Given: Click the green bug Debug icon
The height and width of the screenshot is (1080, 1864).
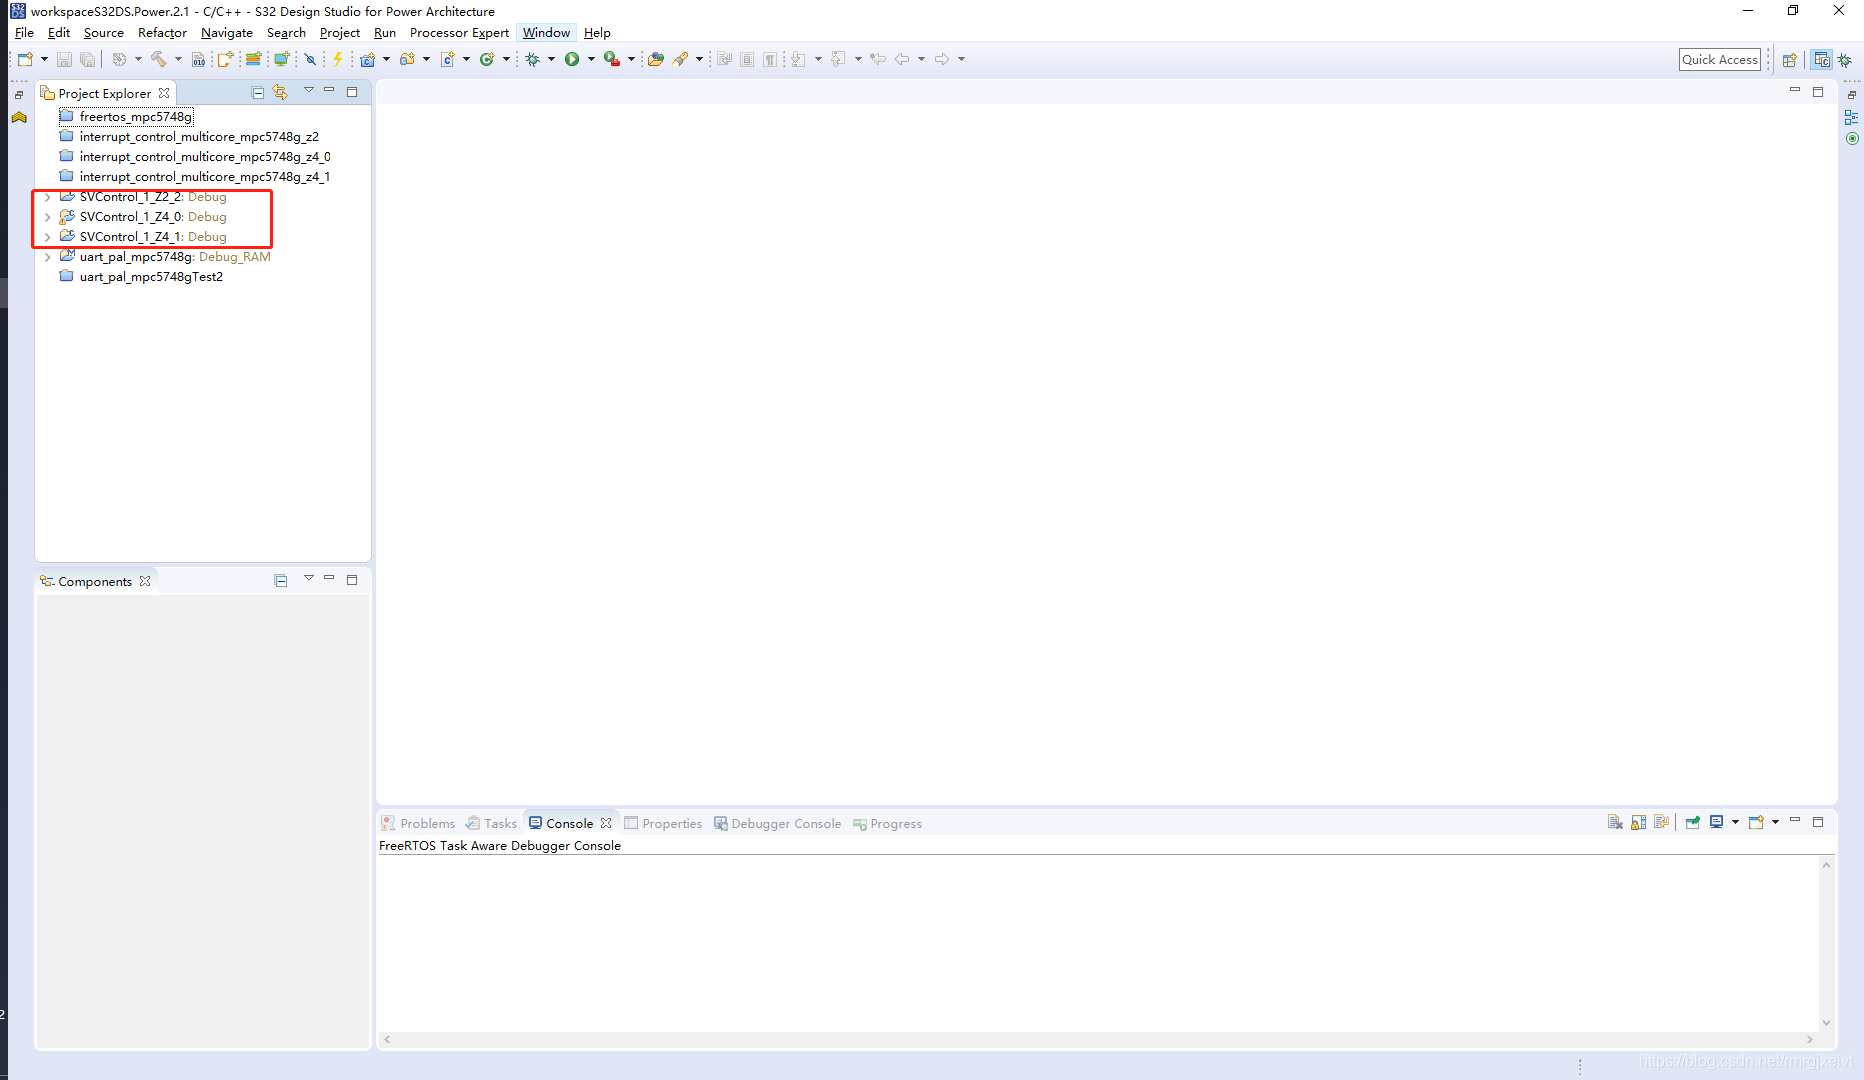Looking at the screenshot, I should (533, 59).
